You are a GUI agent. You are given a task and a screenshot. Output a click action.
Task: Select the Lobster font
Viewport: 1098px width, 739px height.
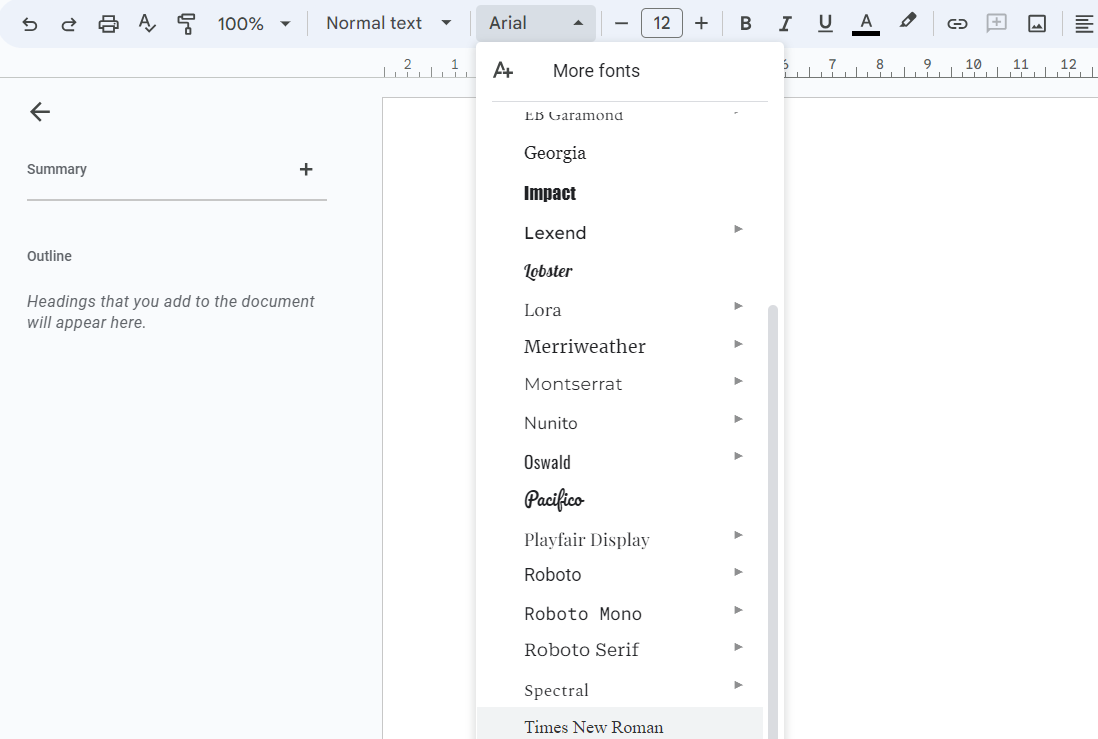[548, 271]
